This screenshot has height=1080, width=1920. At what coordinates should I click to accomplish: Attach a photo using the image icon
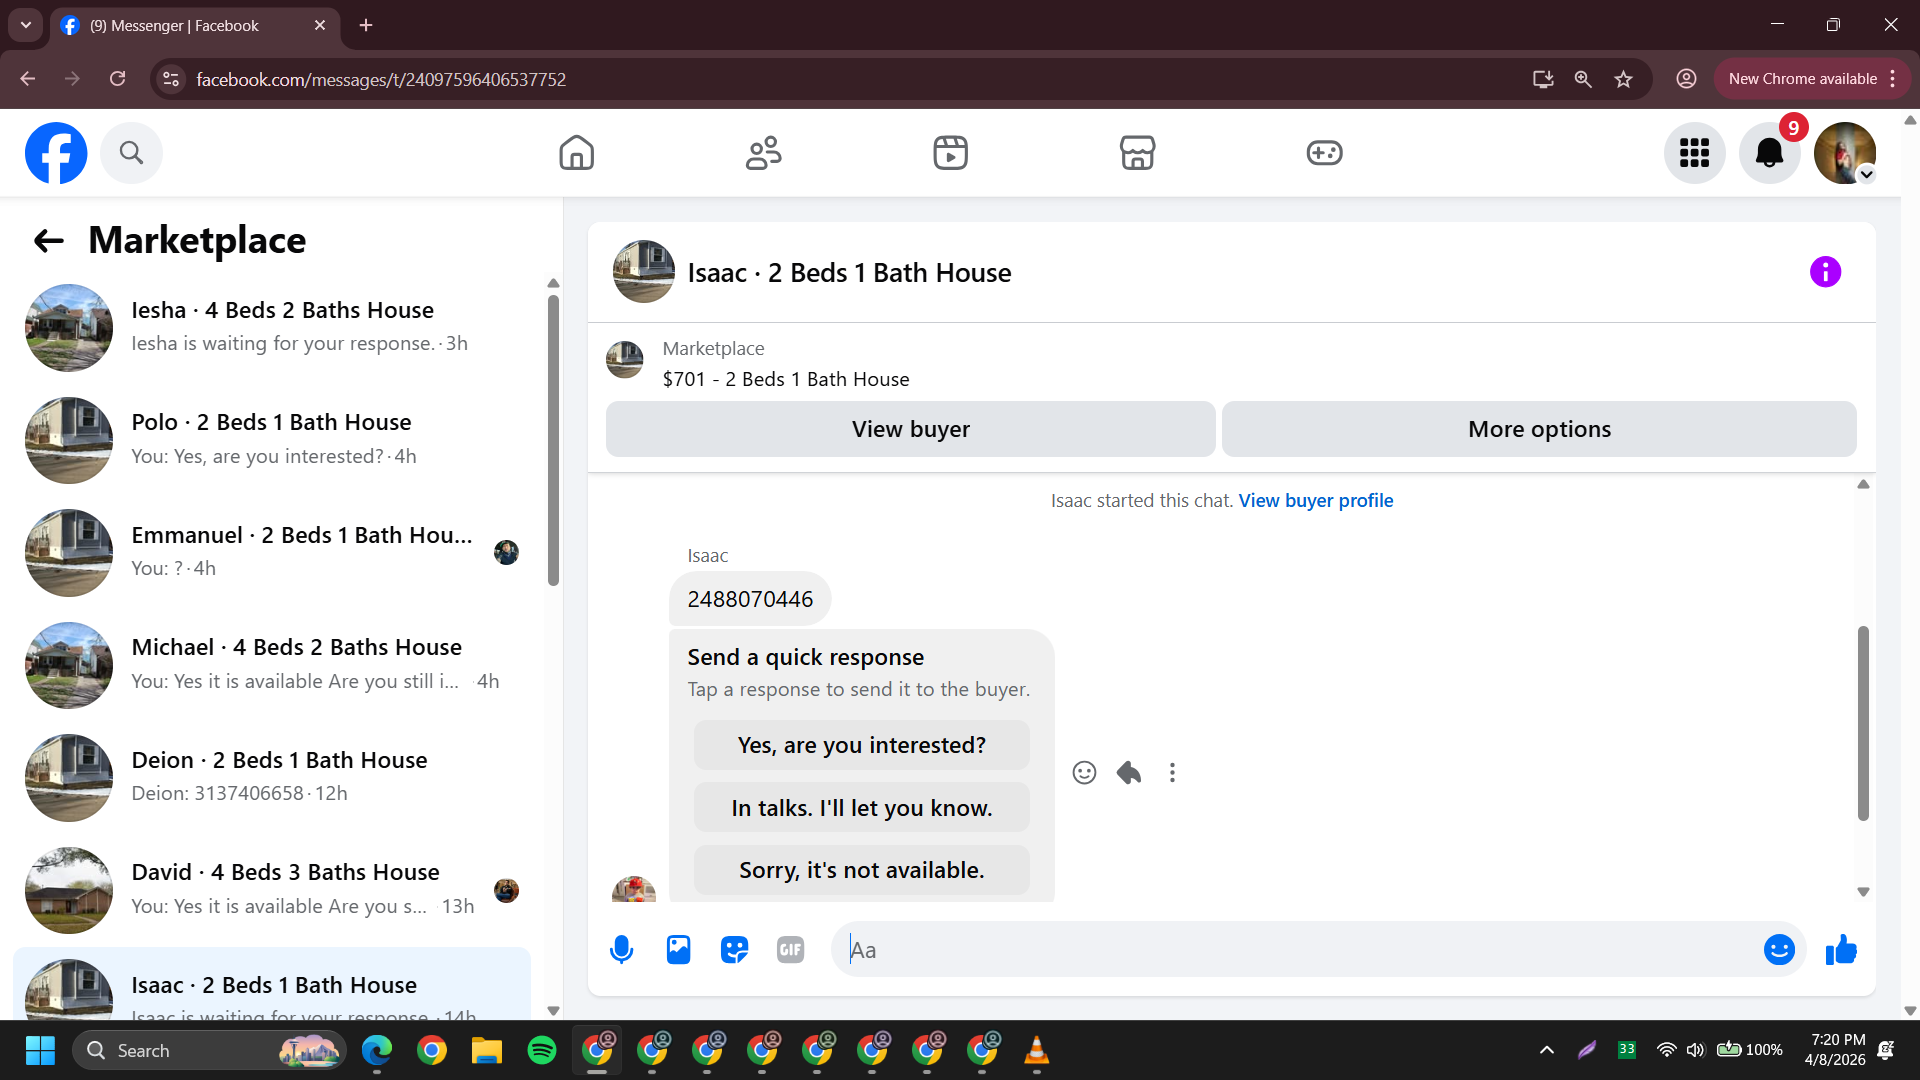[x=678, y=950]
